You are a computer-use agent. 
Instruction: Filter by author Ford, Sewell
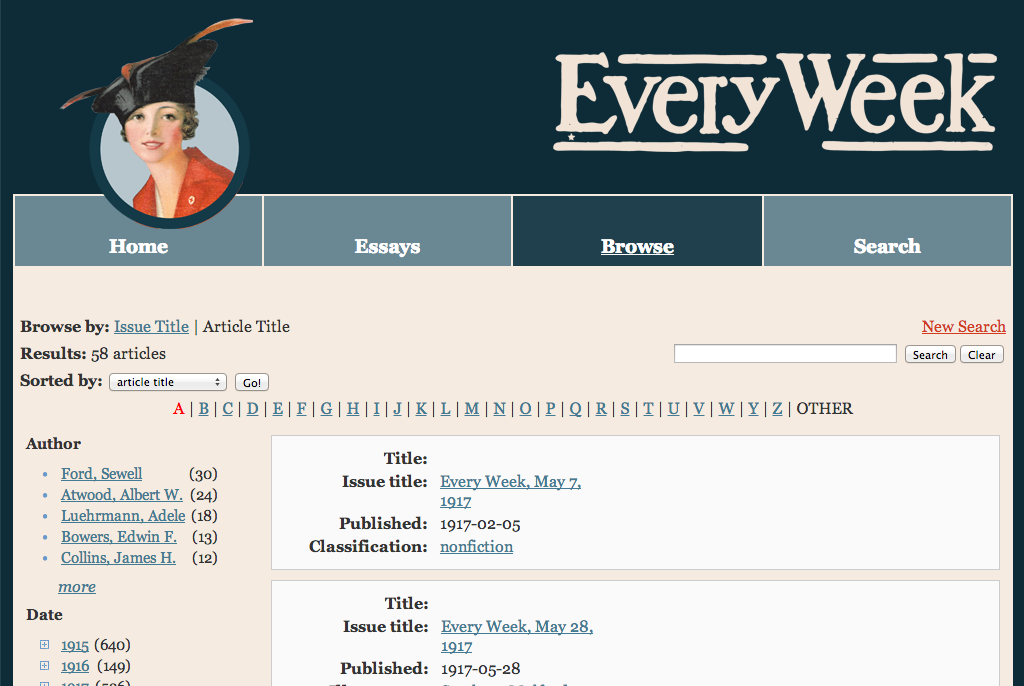click(x=101, y=474)
